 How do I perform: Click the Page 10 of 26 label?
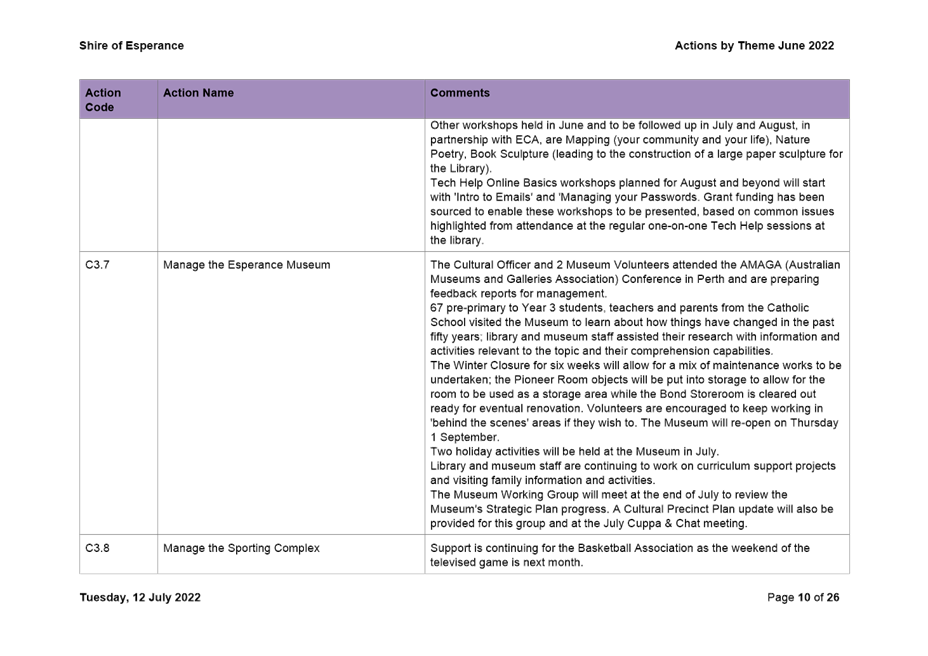point(804,596)
